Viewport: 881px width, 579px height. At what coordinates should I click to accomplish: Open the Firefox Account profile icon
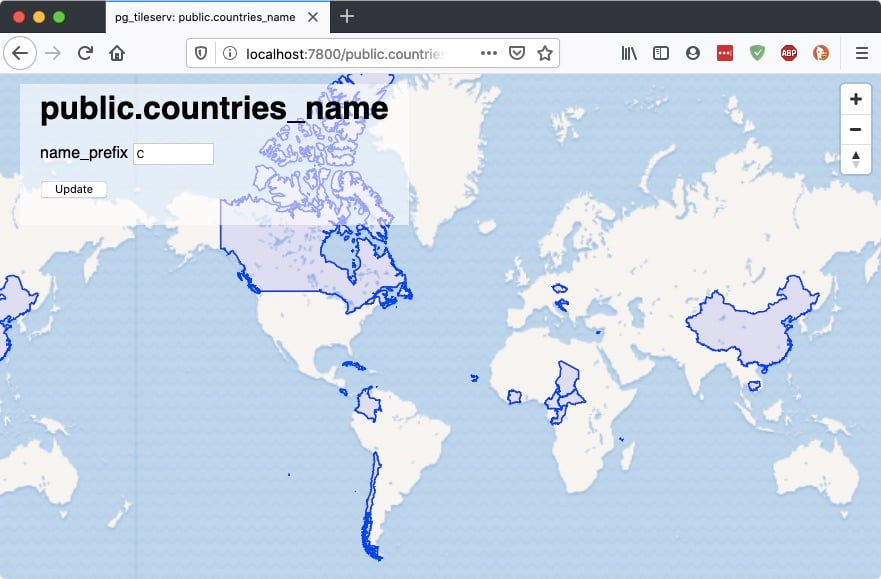(x=692, y=53)
